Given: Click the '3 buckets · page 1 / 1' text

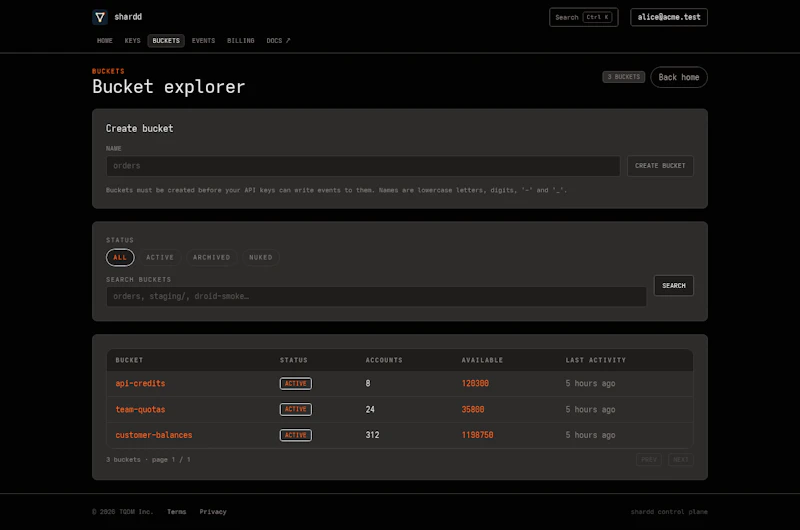Looking at the screenshot, I should tap(148, 460).
